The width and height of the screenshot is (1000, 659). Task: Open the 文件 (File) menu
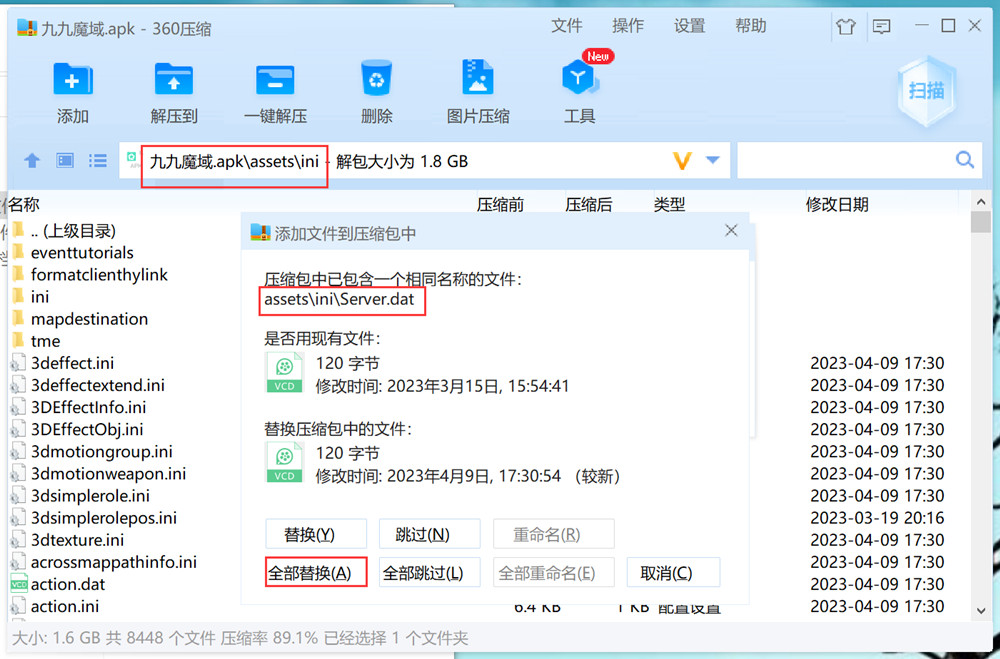pos(567,26)
